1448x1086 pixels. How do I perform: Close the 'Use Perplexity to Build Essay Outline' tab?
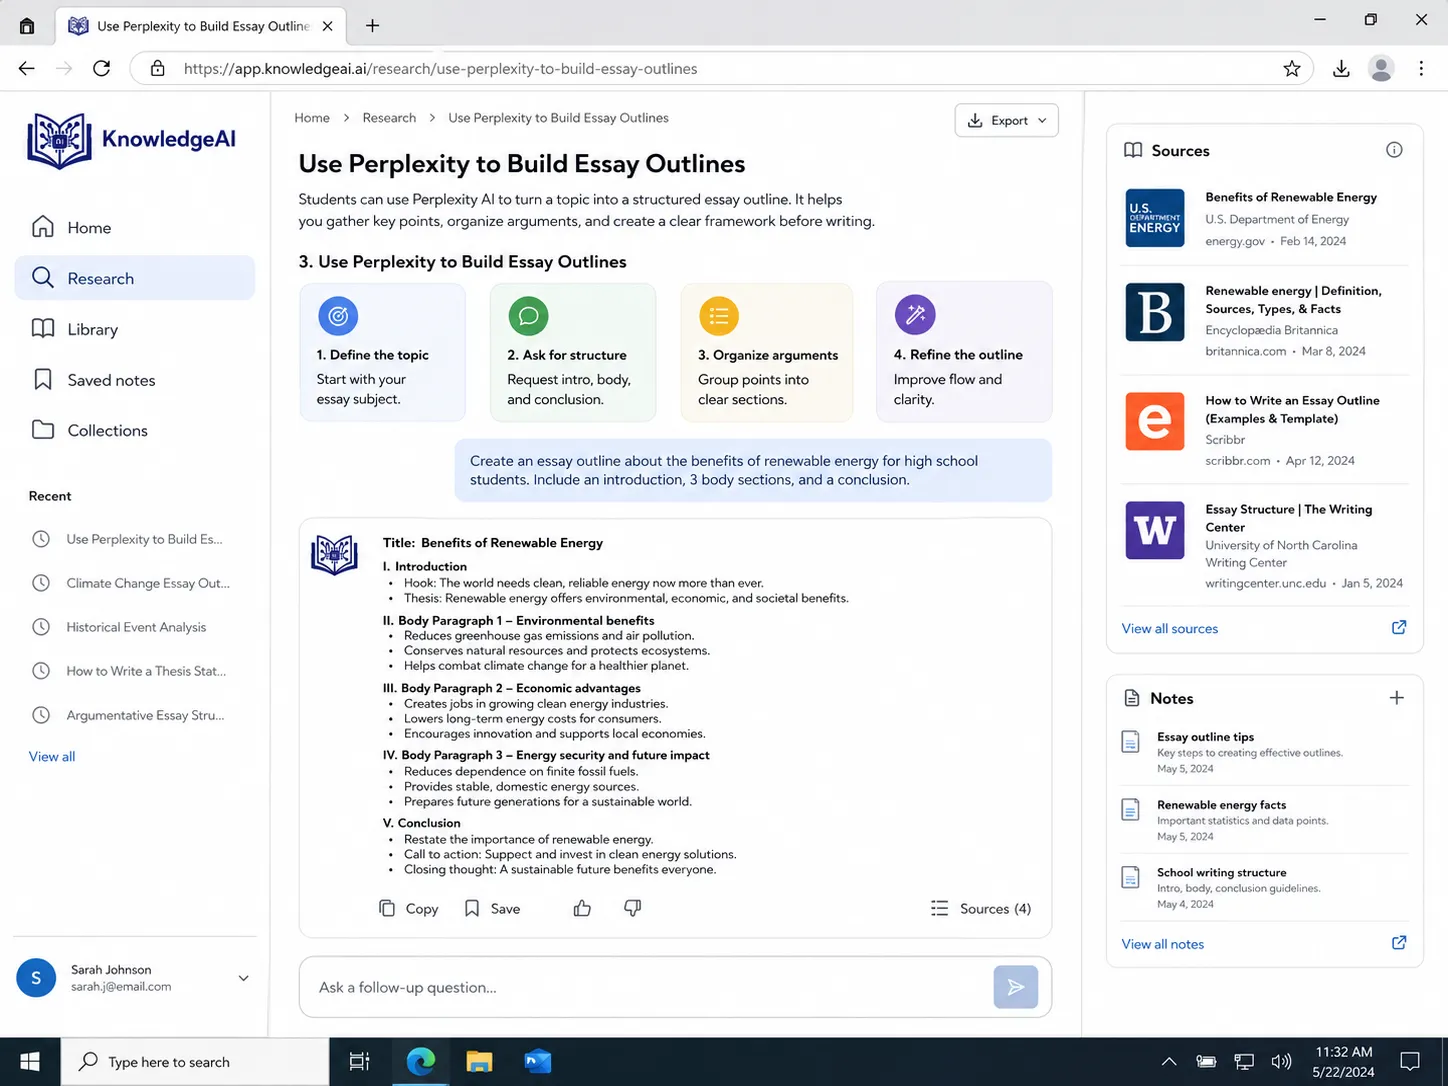point(327,26)
